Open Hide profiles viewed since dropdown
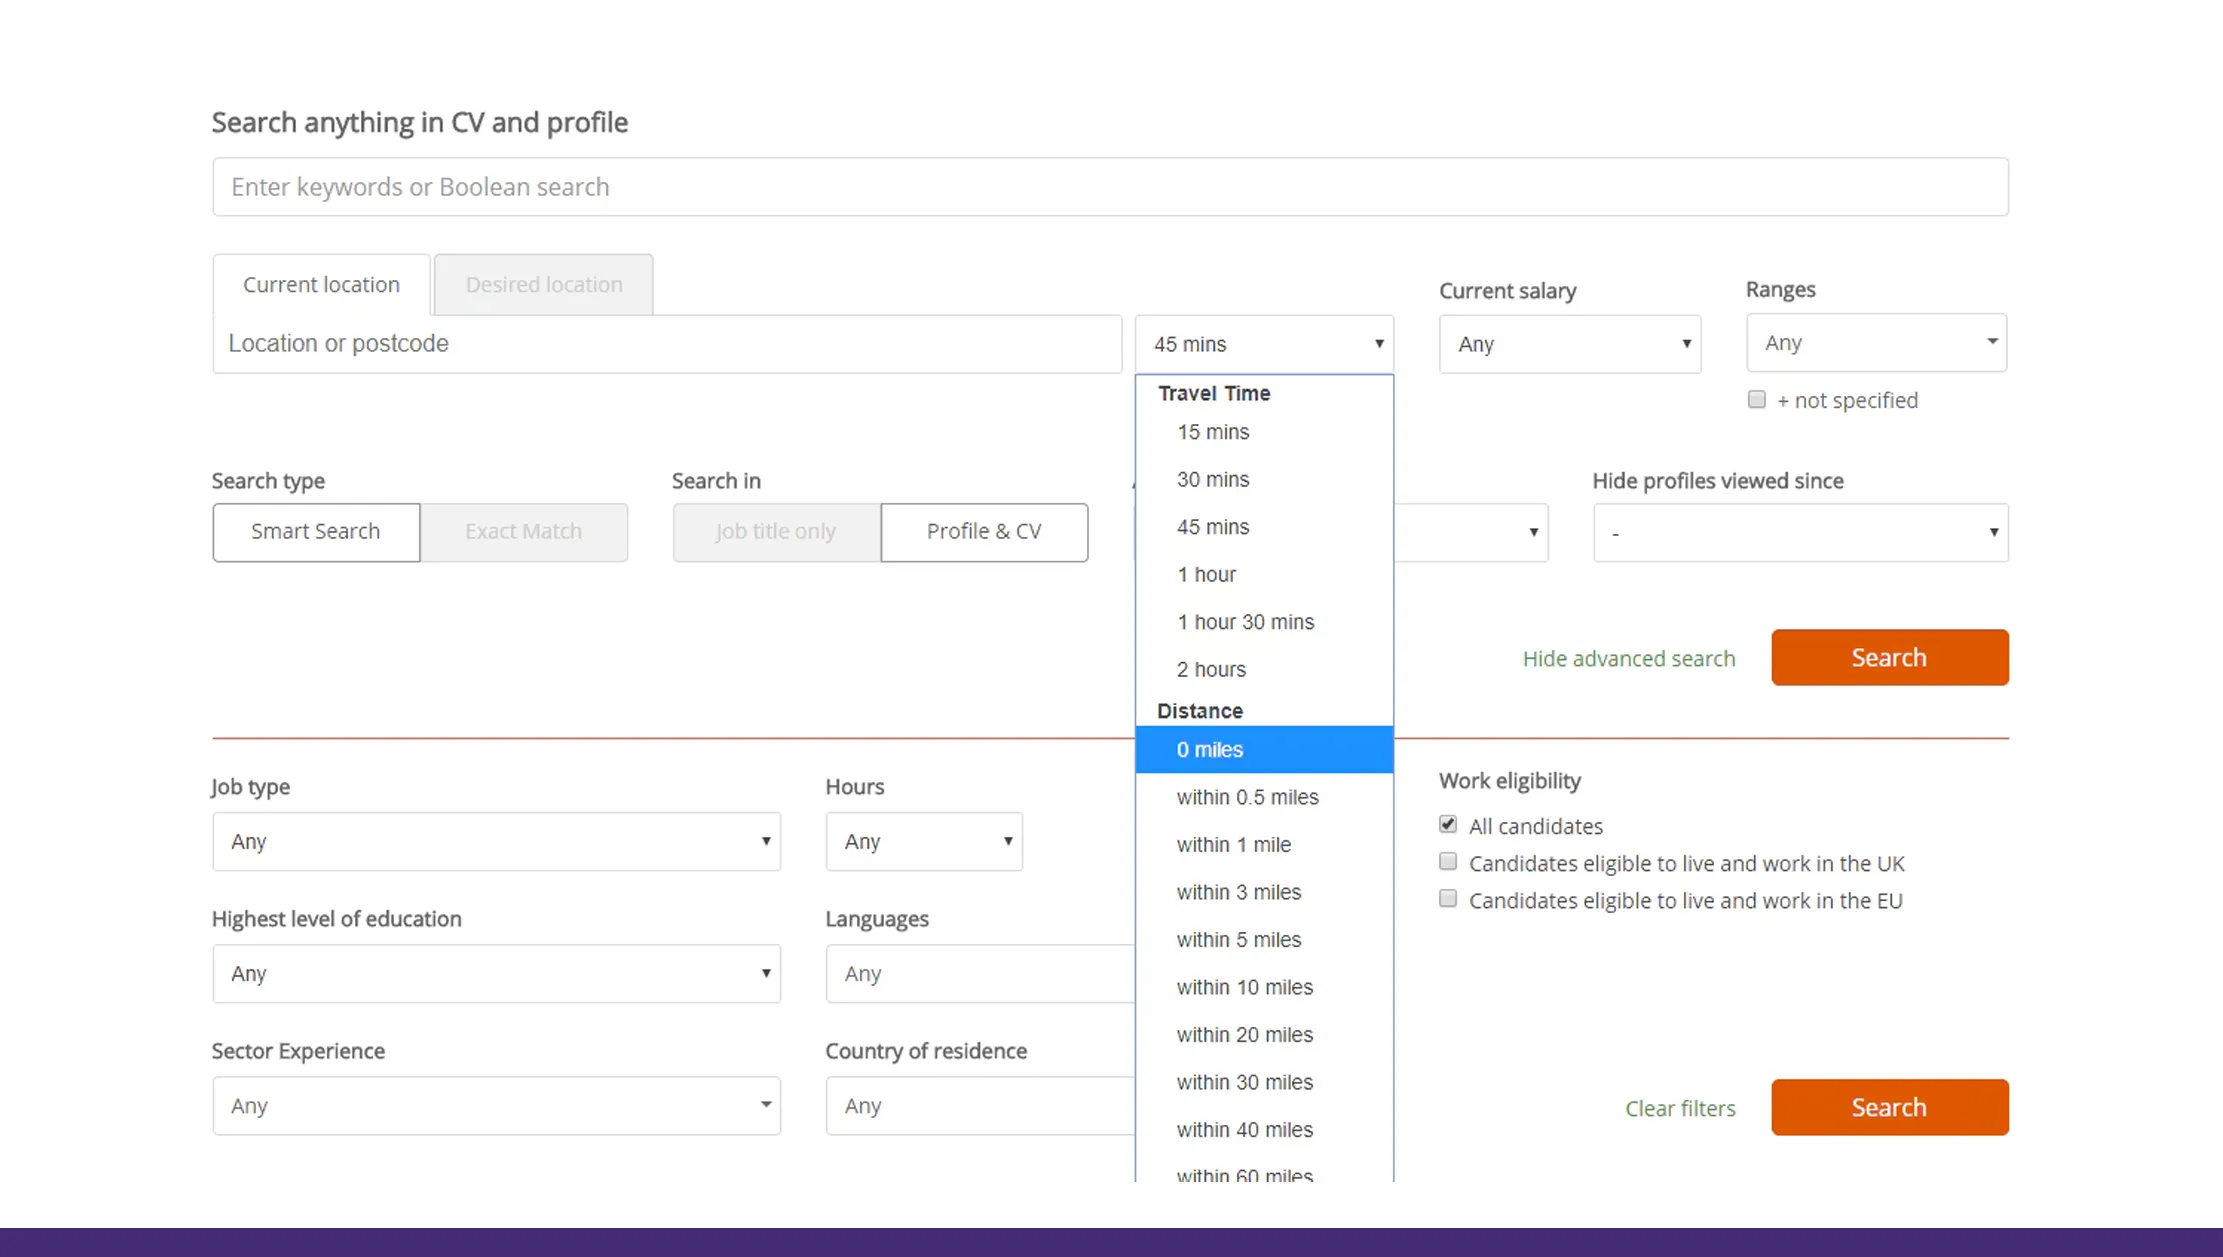Screen dimensions: 2223x1257 (1800, 533)
